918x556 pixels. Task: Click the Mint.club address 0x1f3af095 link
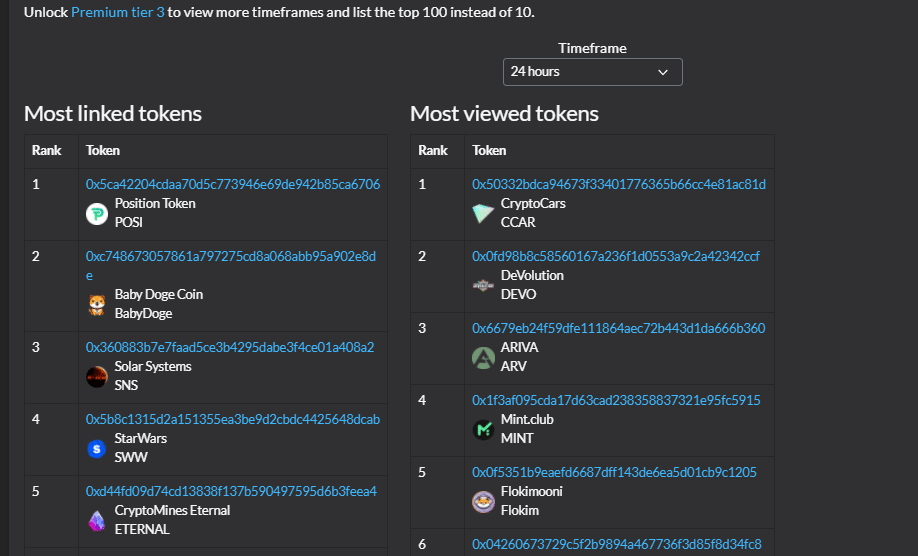(x=616, y=400)
